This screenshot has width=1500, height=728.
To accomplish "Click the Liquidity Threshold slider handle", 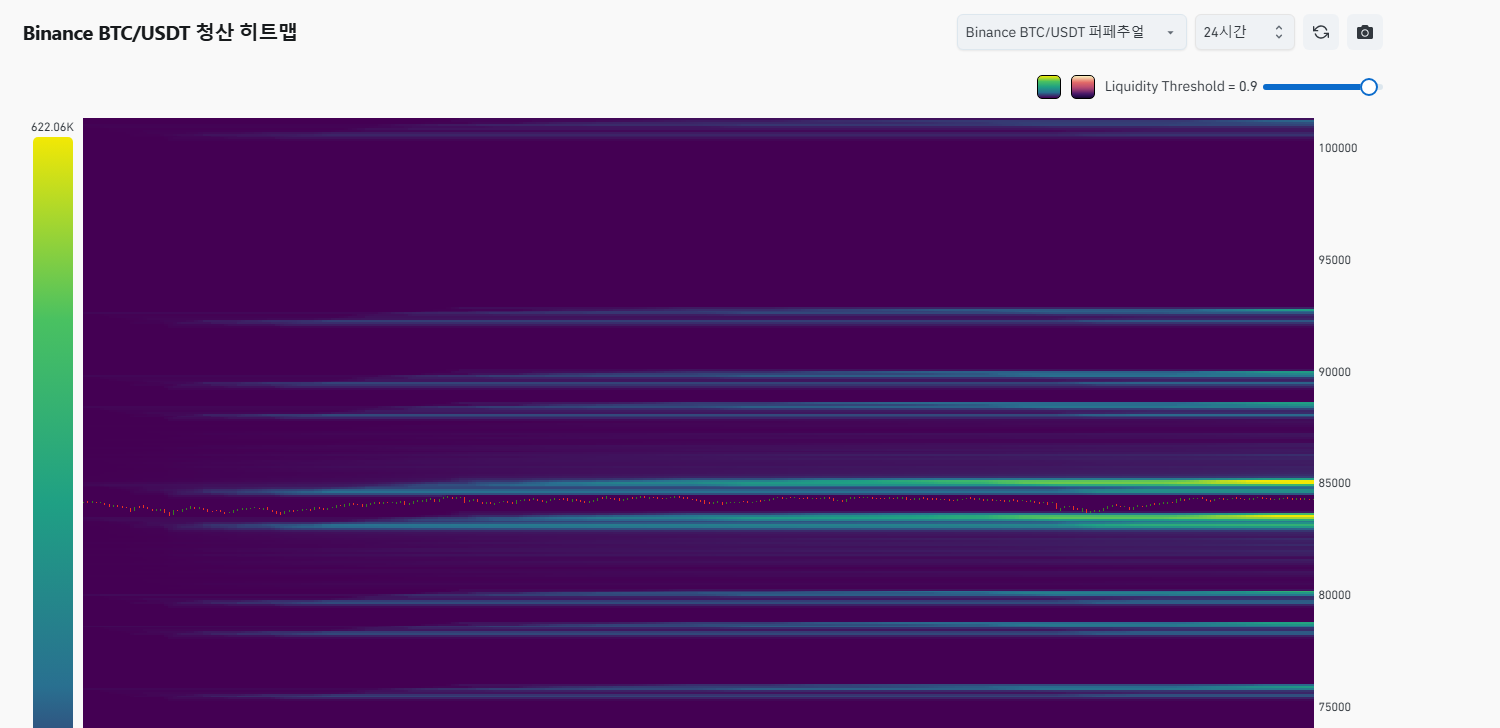I will 1369,87.
